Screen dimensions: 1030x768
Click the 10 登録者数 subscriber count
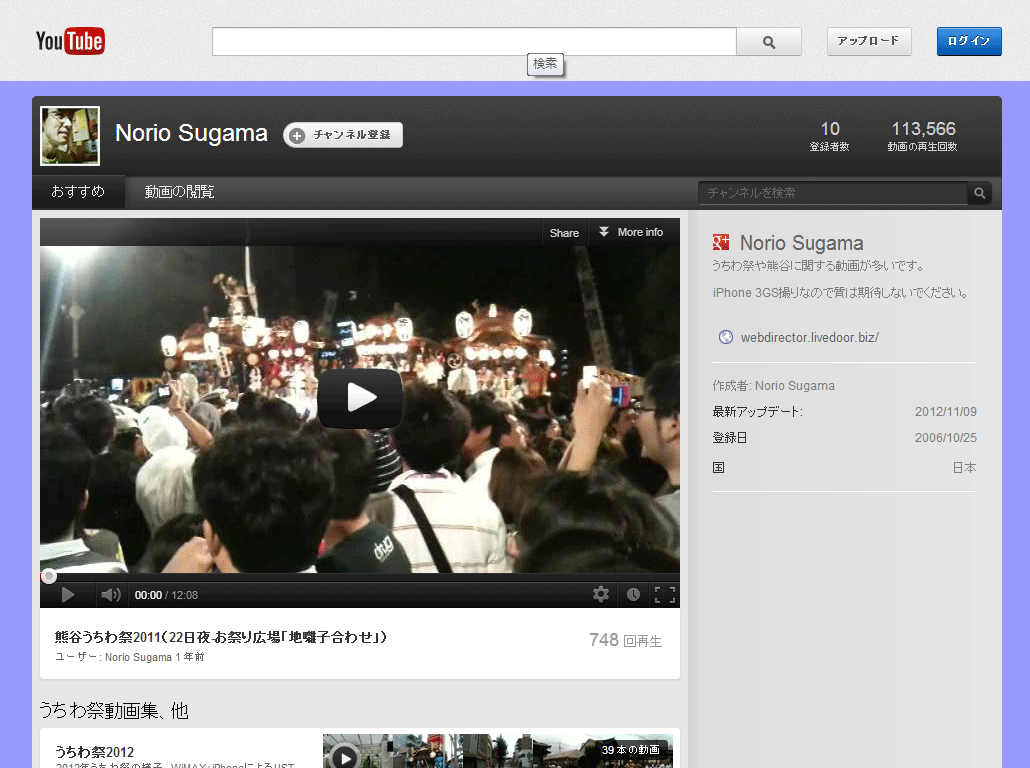click(830, 136)
